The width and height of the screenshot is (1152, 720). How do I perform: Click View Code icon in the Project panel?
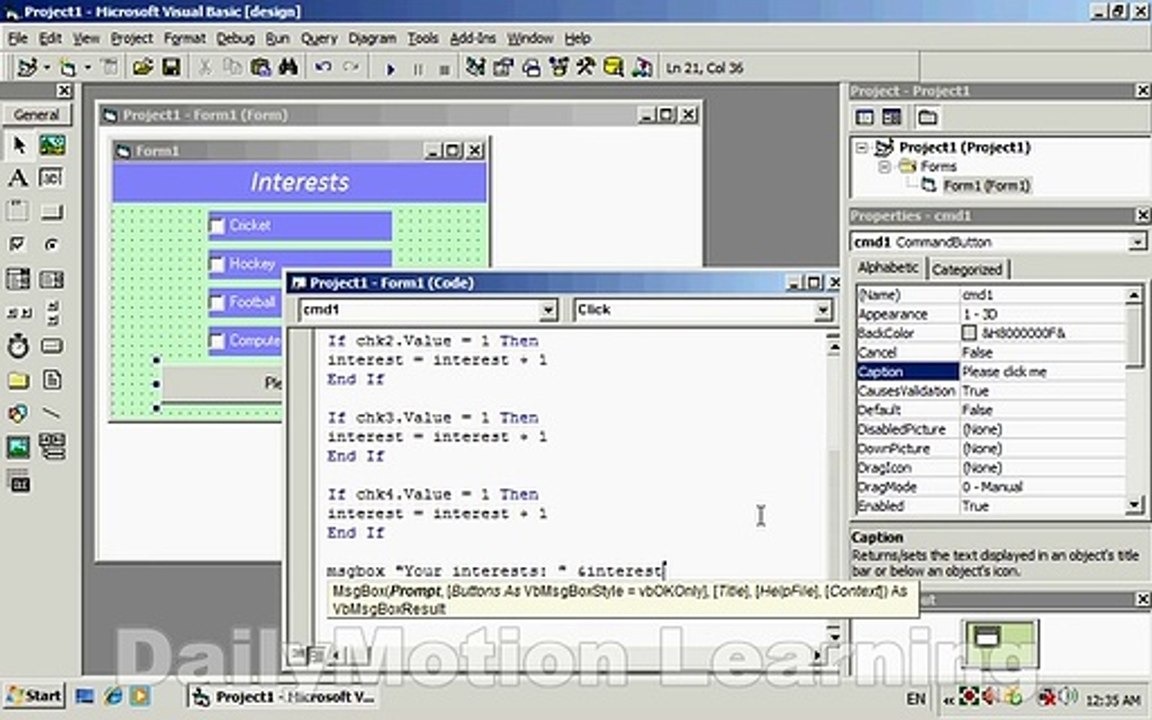[865, 117]
